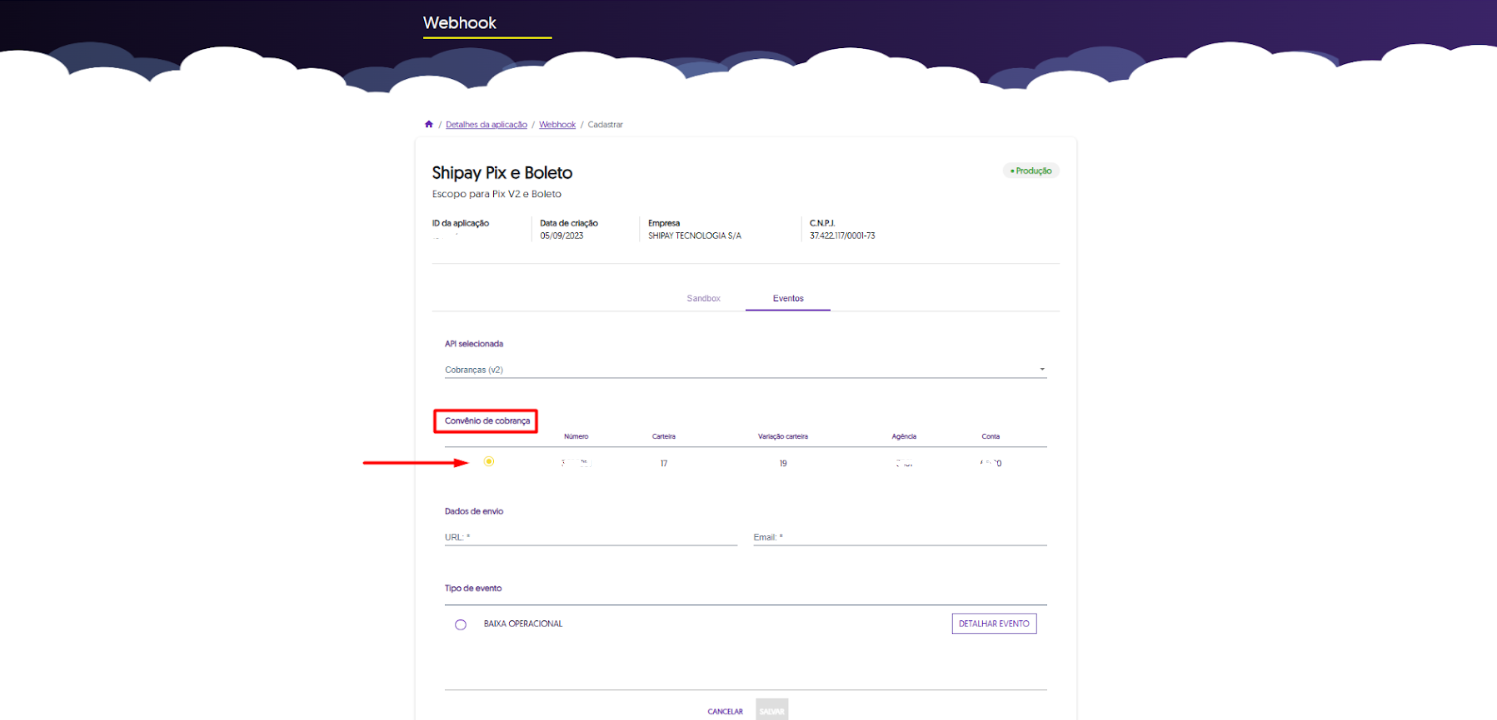Click the creation date 05/09/2023

[561, 236]
